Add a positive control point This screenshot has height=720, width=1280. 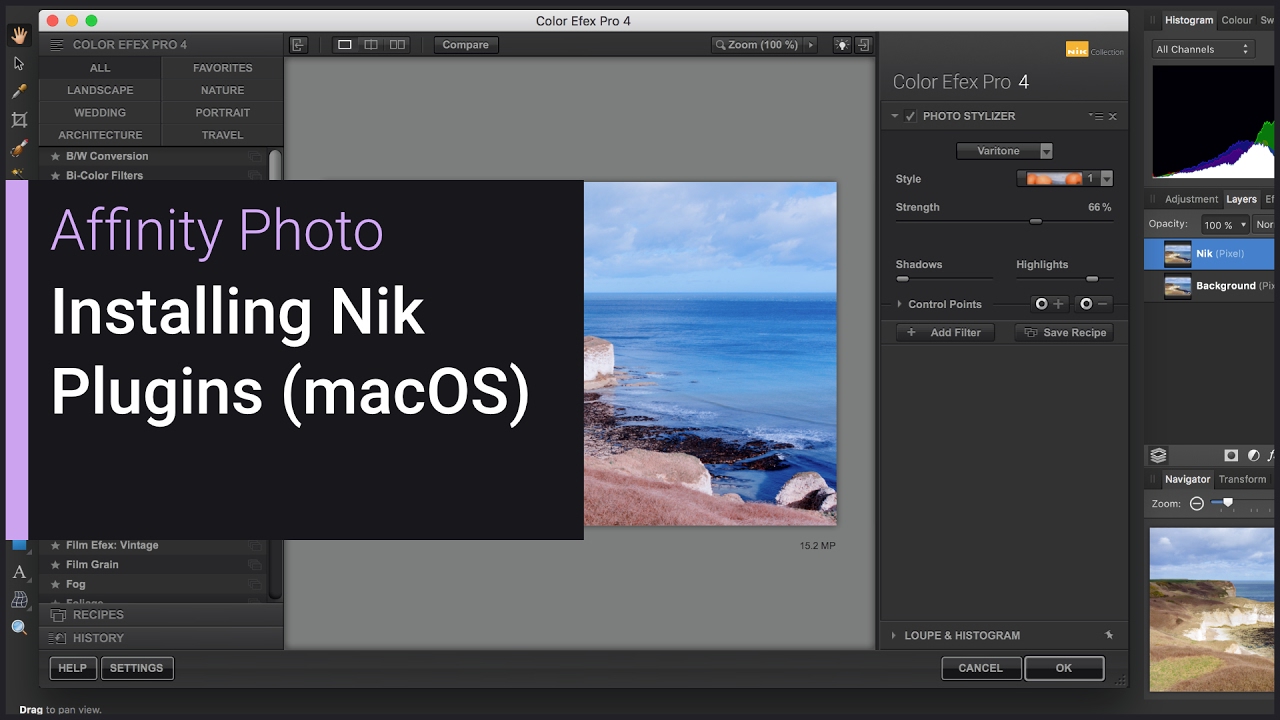click(1050, 304)
